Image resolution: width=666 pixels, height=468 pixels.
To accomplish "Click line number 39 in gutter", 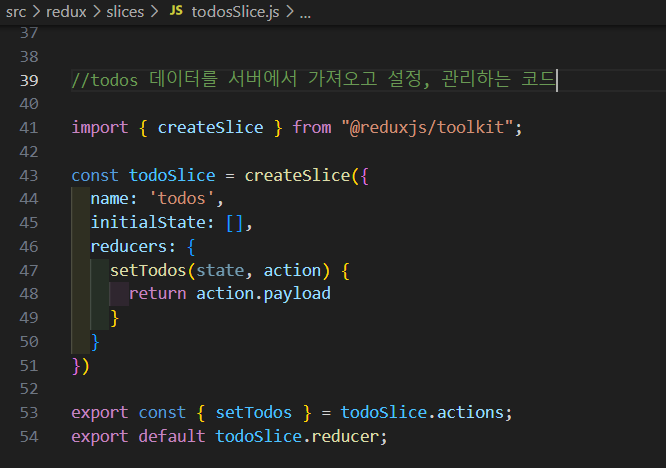I will point(29,80).
